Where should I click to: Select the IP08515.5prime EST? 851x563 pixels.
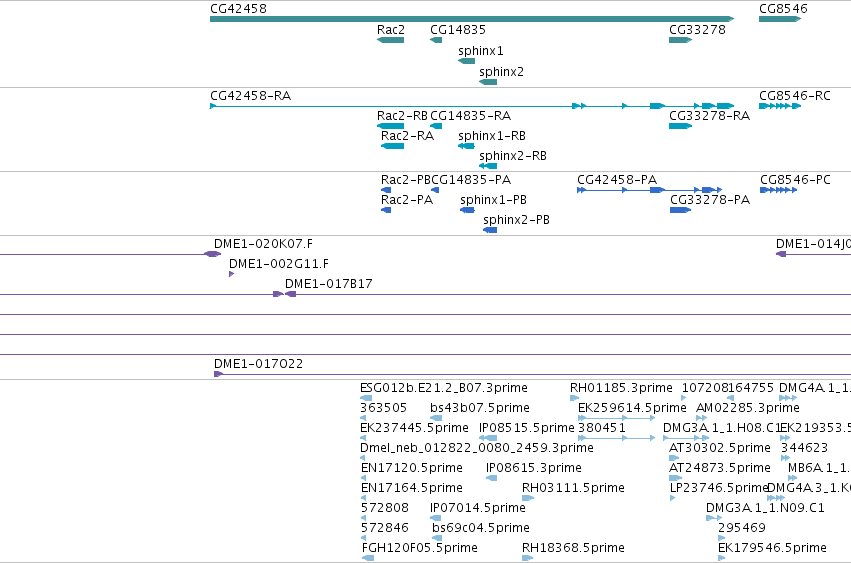(x=488, y=438)
